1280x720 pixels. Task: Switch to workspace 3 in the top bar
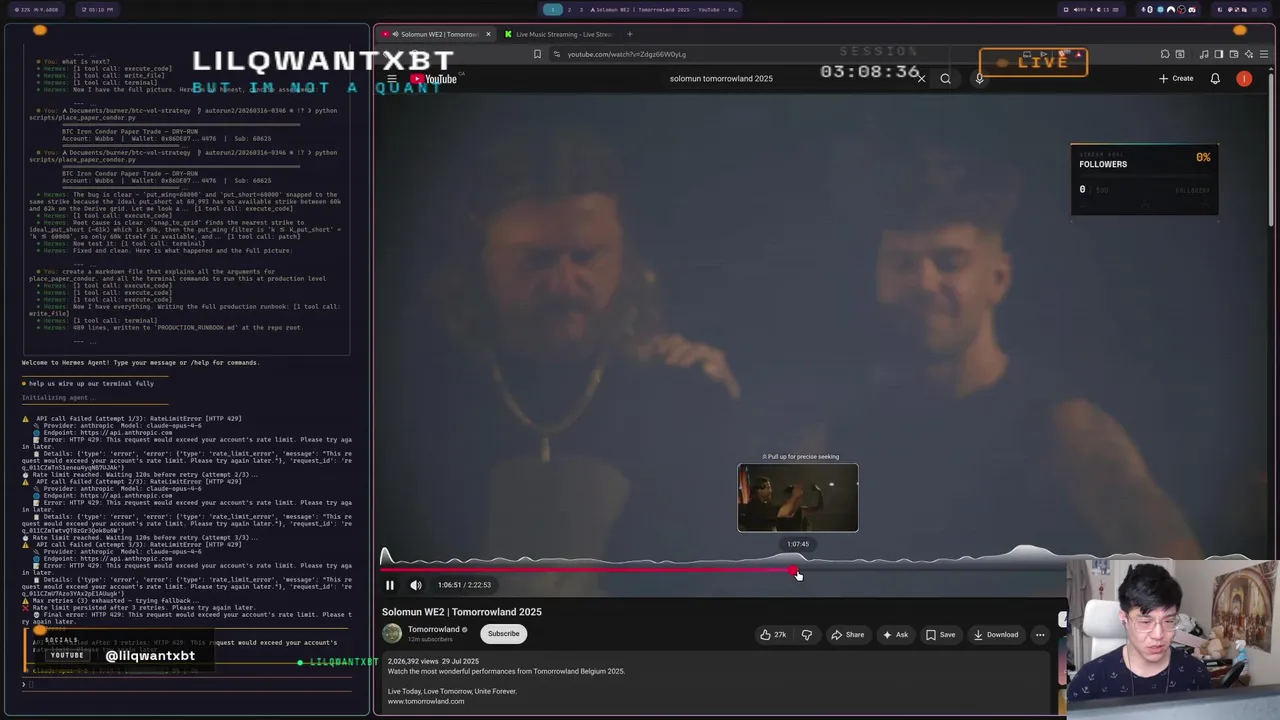click(x=581, y=9)
